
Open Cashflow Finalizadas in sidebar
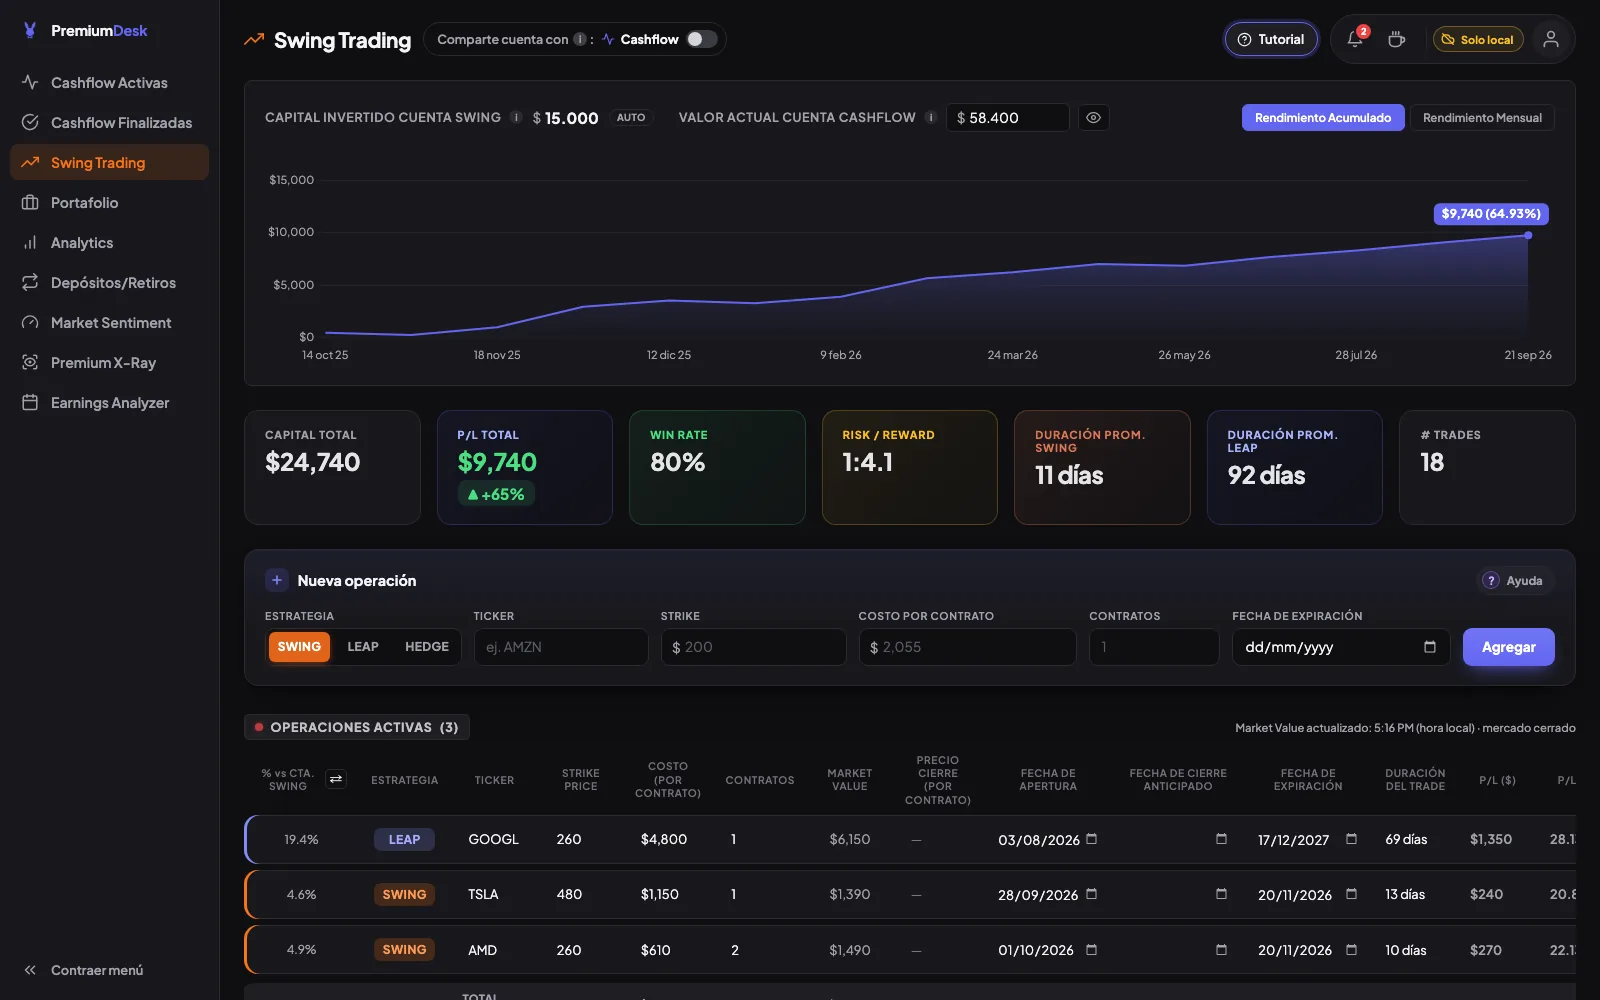[109, 123]
